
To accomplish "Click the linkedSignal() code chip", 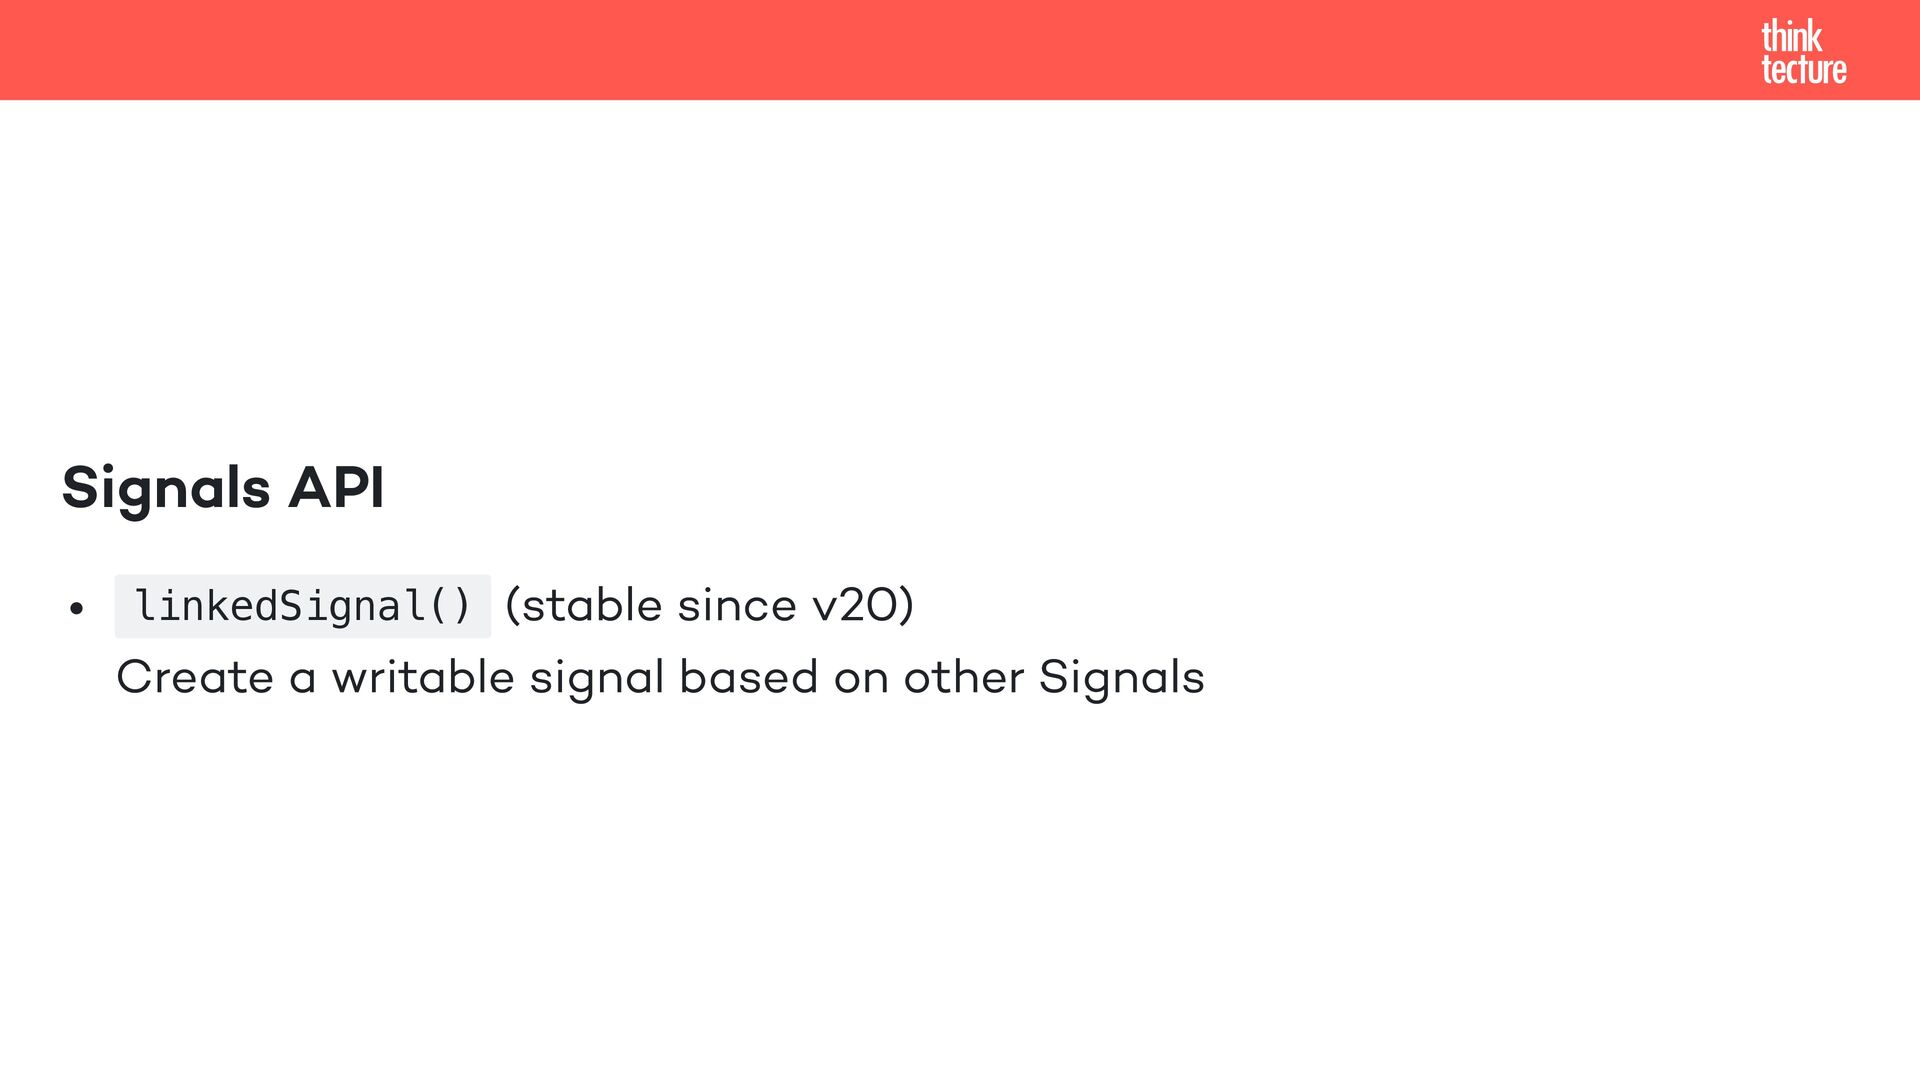I will (x=302, y=606).
